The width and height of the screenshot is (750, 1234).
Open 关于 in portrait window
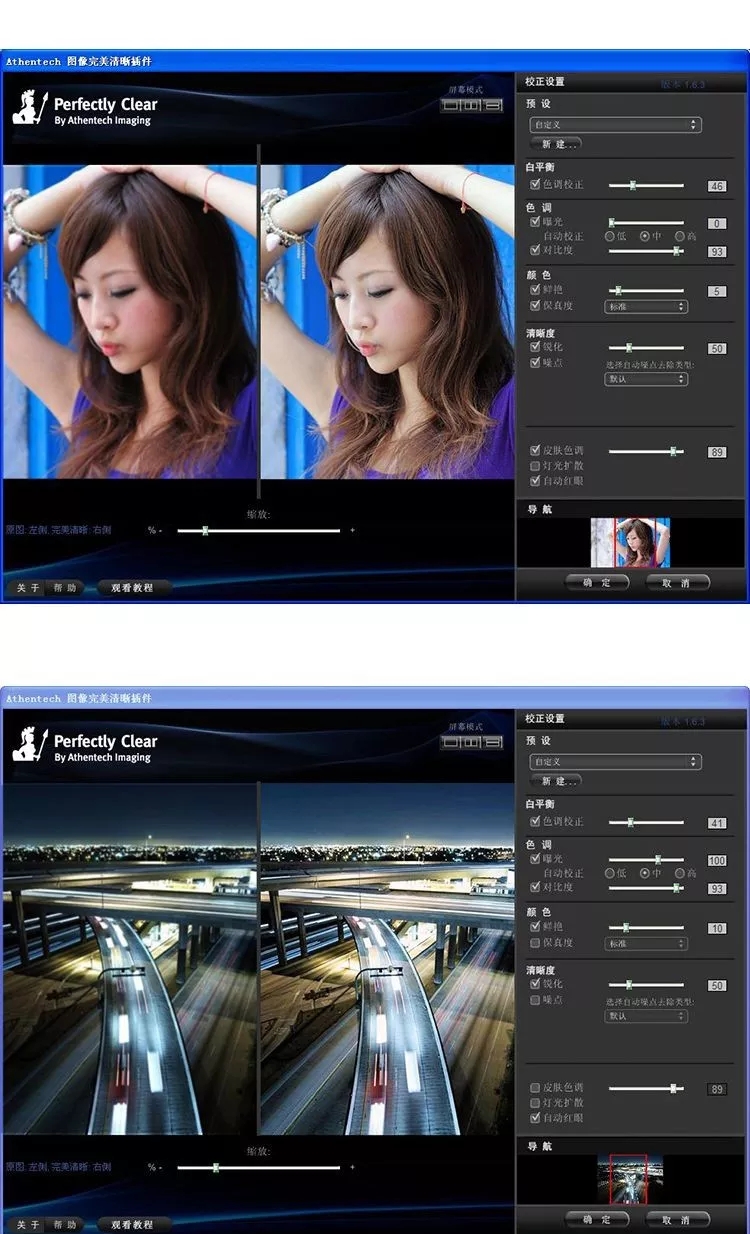[29, 588]
